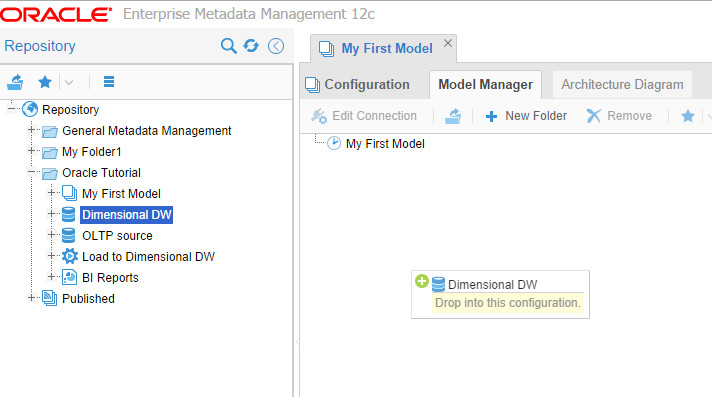Select My Folder1 in the tree
The width and height of the screenshot is (712, 397).
(x=92, y=152)
